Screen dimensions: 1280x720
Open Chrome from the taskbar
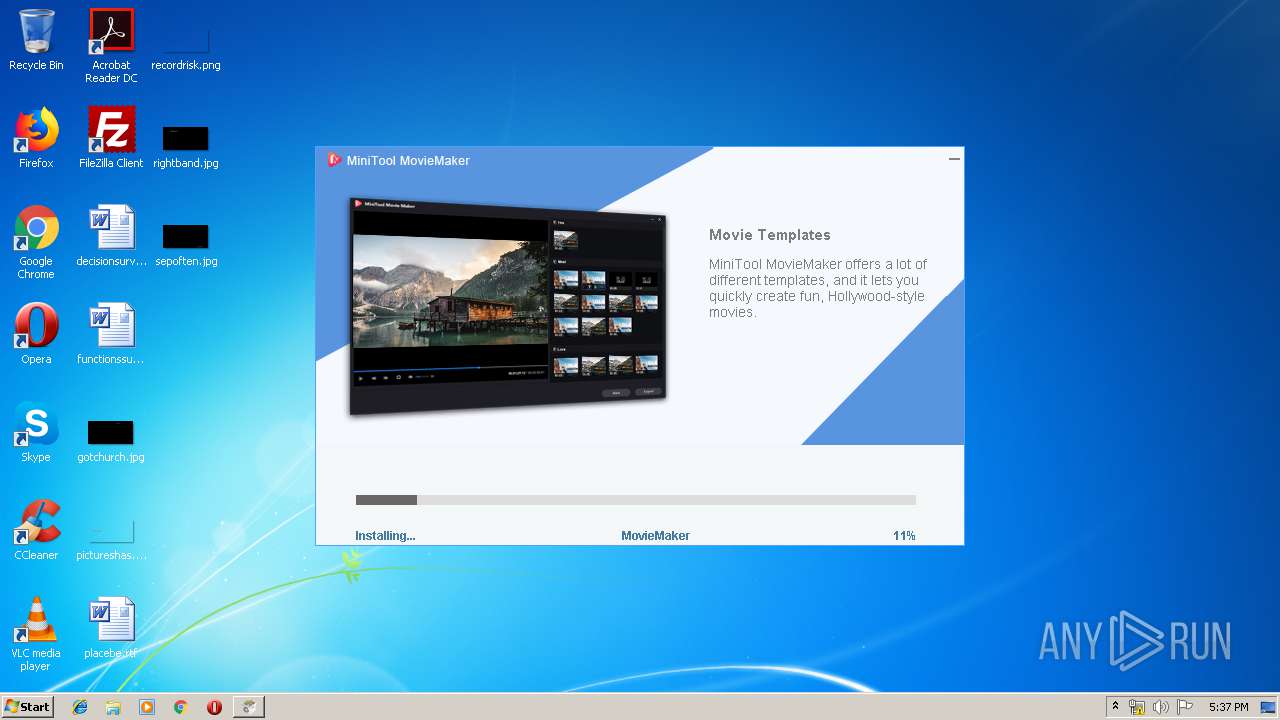point(181,707)
